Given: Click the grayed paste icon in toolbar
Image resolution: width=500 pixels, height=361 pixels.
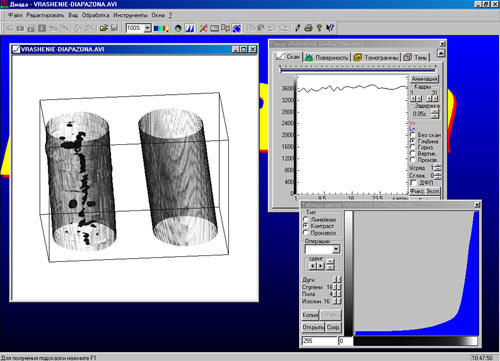Looking at the screenshot, I should [x=261, y=28].
